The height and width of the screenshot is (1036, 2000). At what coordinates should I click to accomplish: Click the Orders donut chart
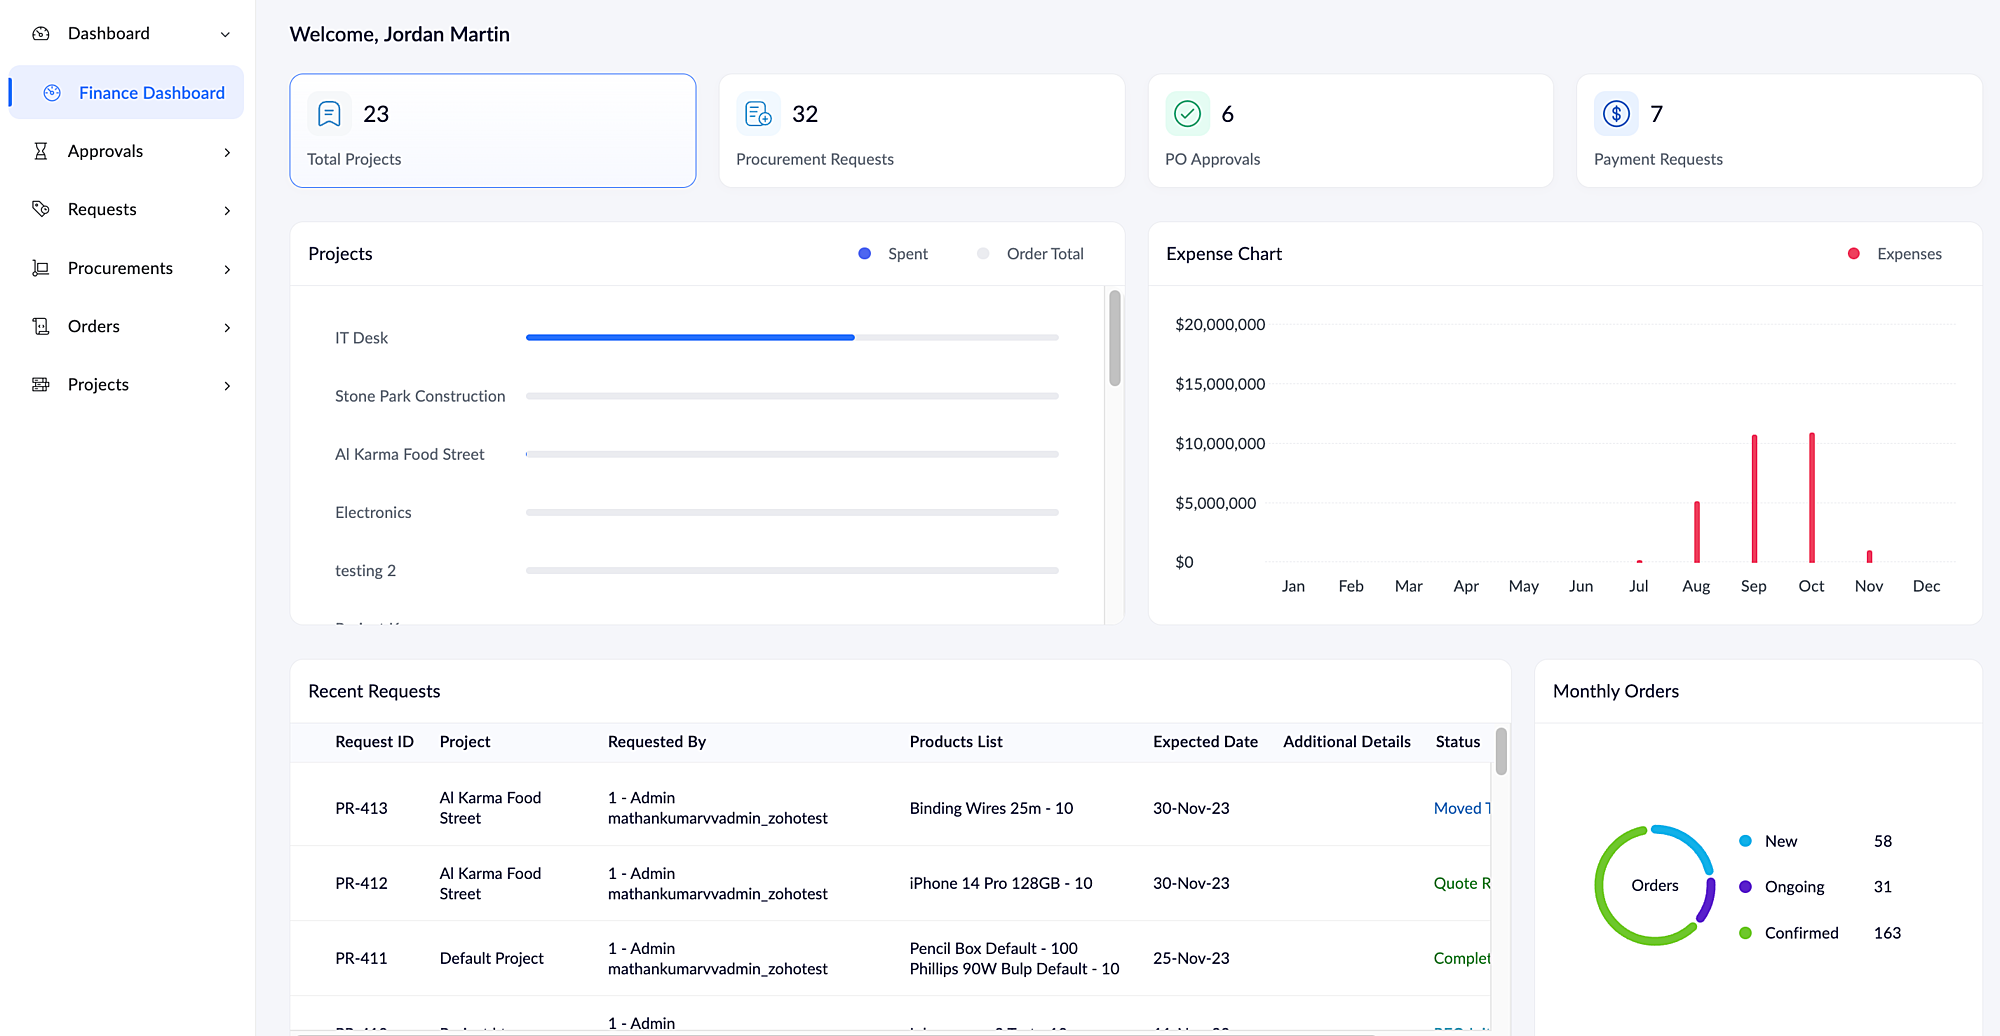pos(1655,885)
